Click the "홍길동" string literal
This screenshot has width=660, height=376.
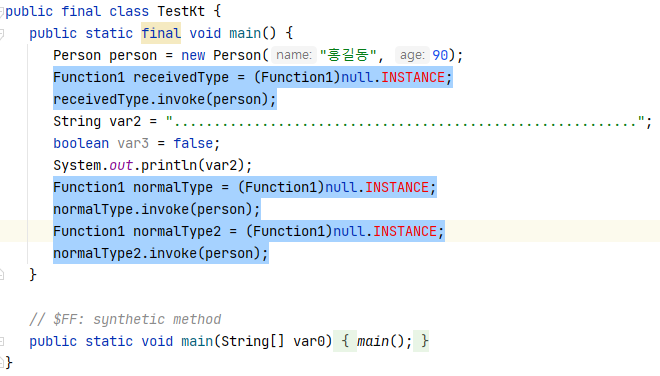[x=348, y=55]
